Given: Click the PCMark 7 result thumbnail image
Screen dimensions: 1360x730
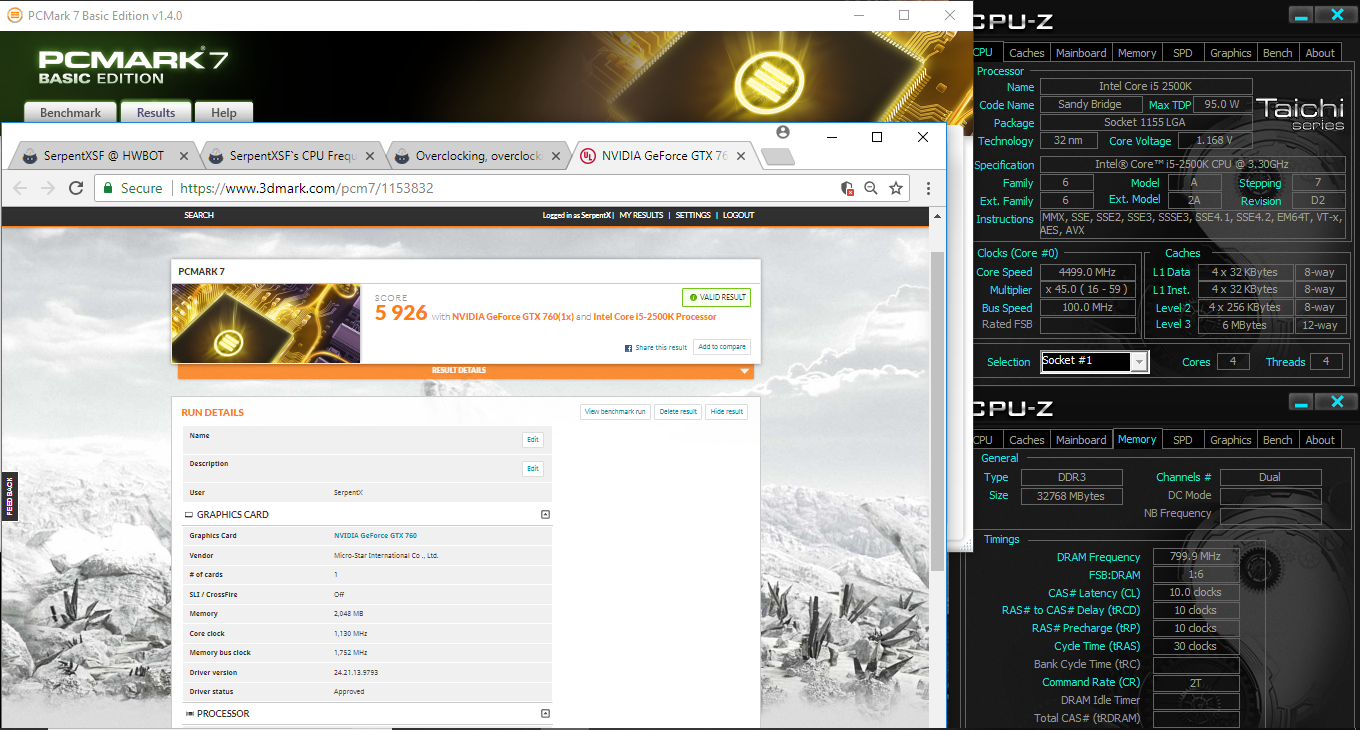Looking at the screenshot, I should tap(266, 323).
